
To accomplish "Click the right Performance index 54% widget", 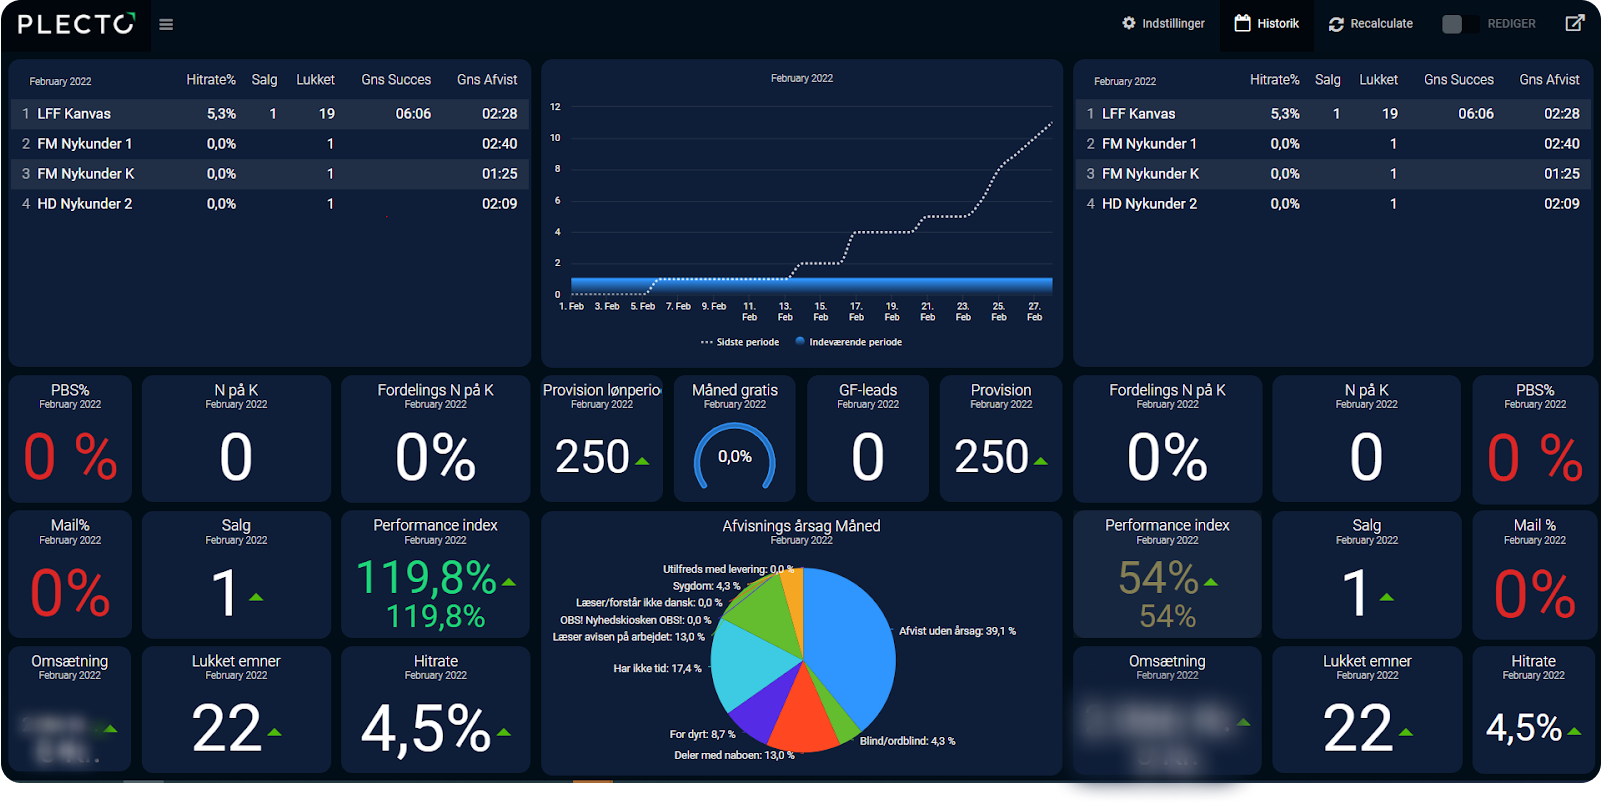I will (1167, 574).
